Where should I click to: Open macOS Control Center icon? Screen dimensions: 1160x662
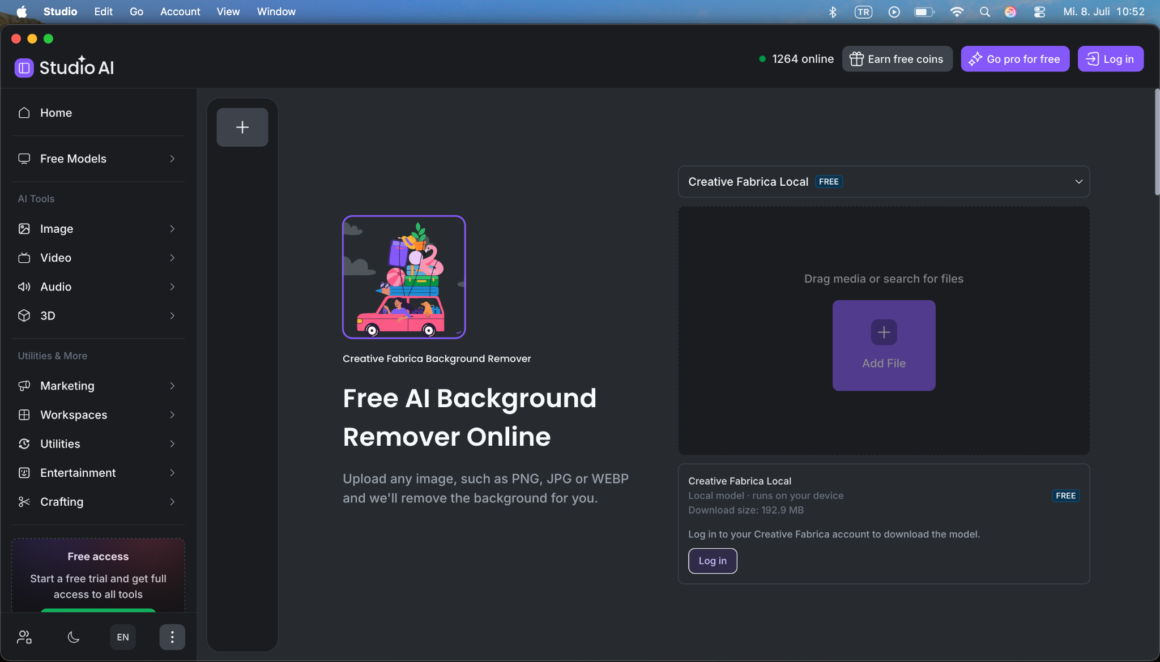(x=1039, y=12)
